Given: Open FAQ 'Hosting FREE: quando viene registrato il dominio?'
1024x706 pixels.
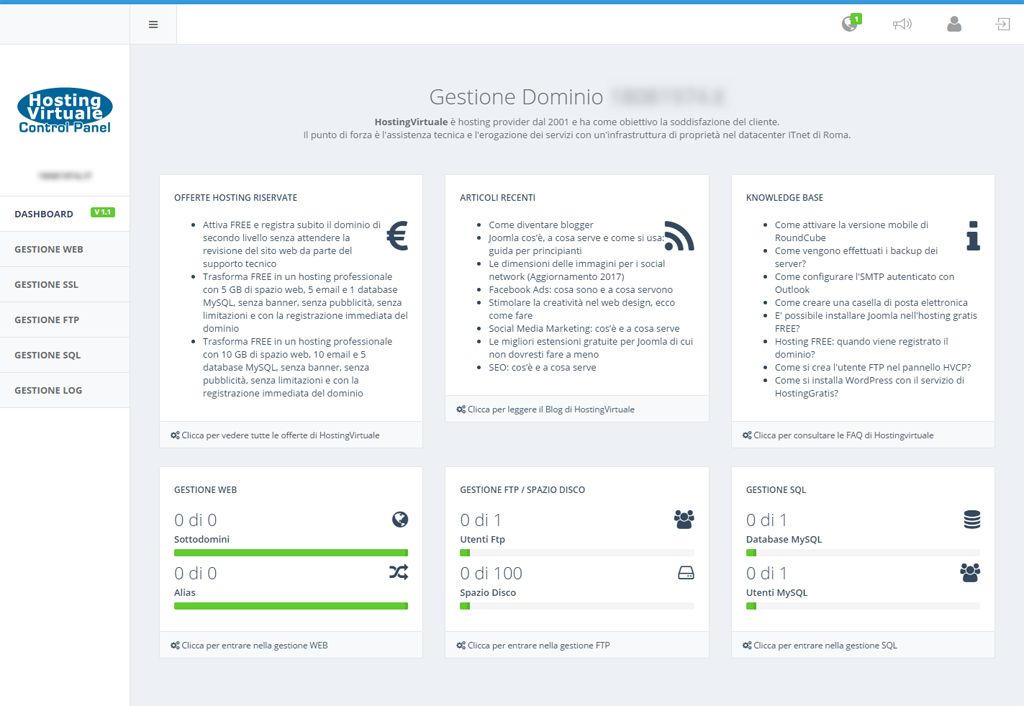Looking at the screenshot, I should pyautogui.click(x=861, y=347).
